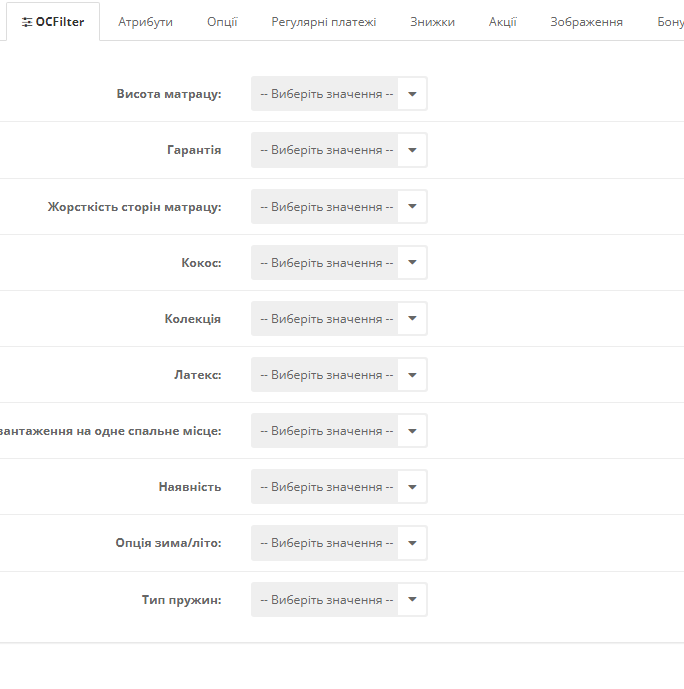Open the Опції tab

coord(222,22)
